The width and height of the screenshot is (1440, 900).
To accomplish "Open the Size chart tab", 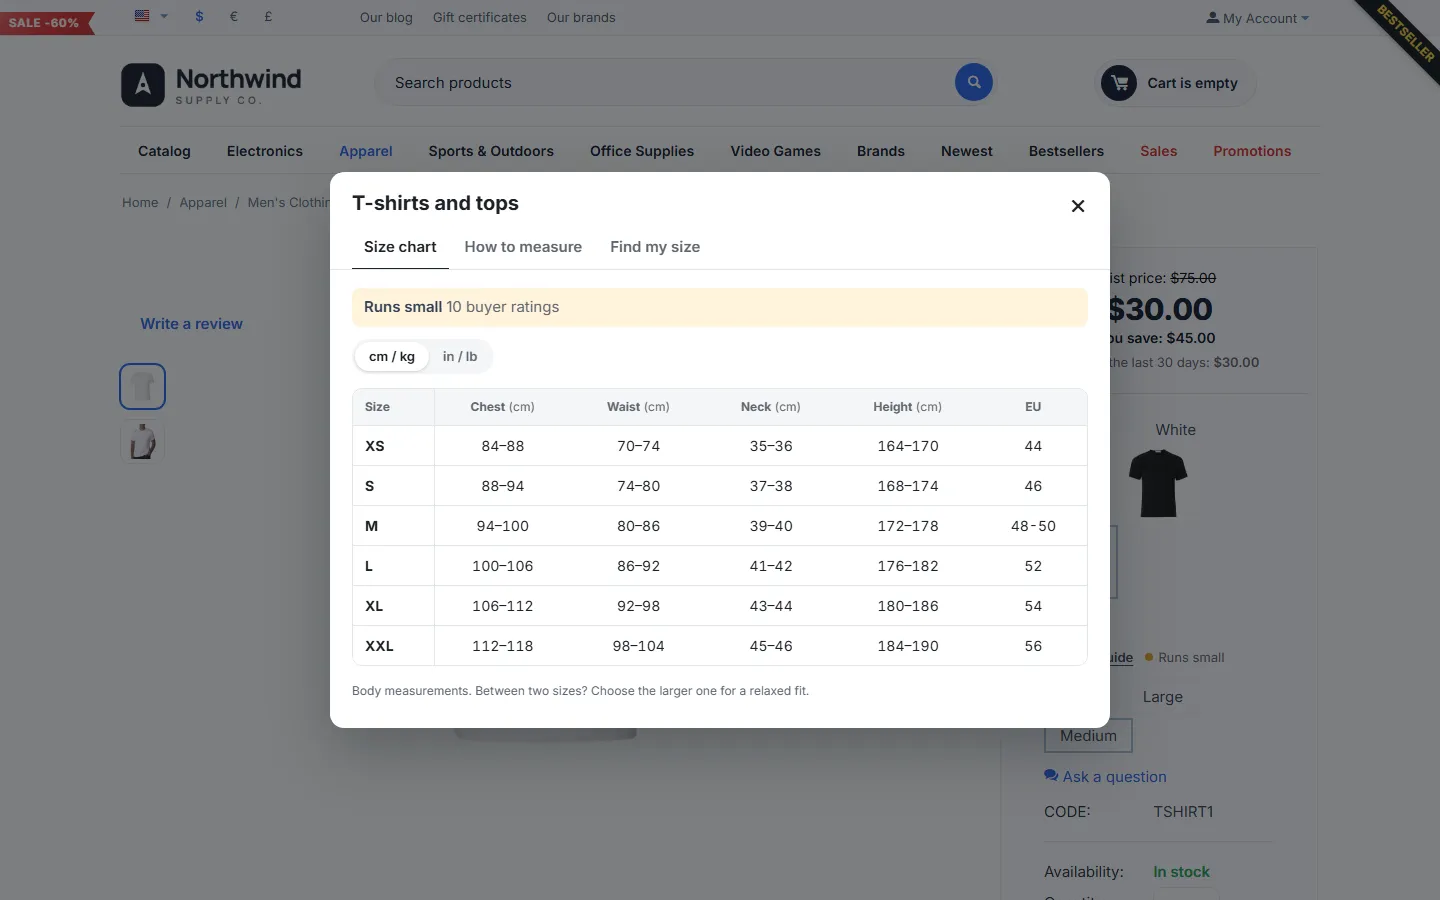I will pyautogui.click(x=400, y=247).
